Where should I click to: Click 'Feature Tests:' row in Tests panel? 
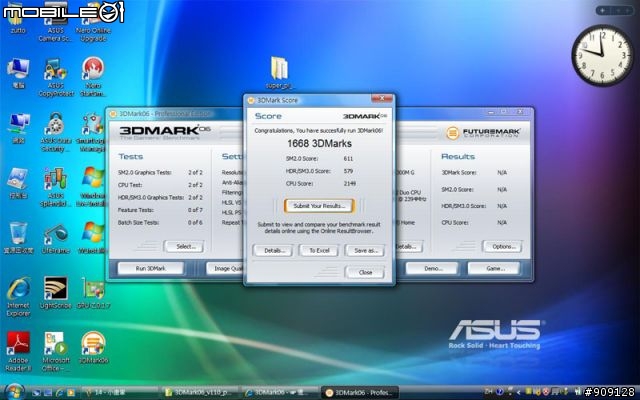pyautogui.click(x=160, y=210)
